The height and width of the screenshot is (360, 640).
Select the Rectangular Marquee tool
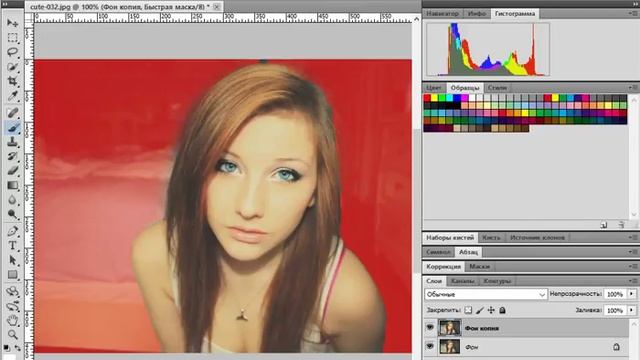point(12,38)
